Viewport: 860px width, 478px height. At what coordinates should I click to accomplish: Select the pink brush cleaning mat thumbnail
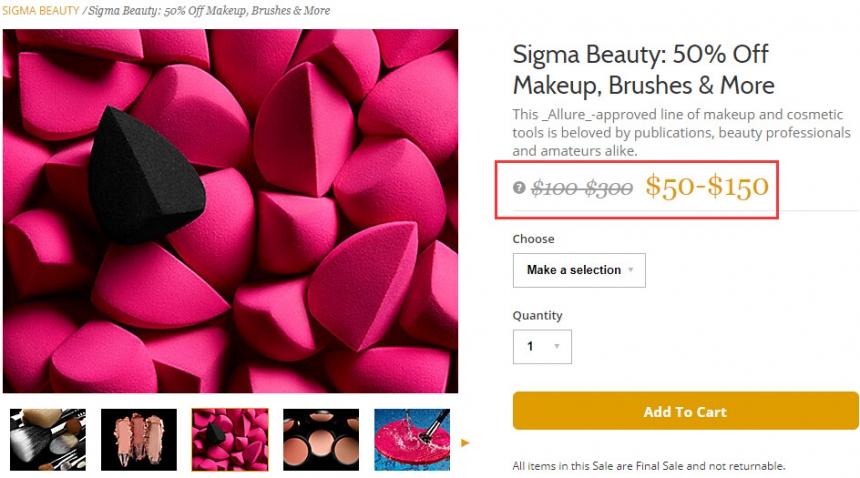tap(411, 440)
